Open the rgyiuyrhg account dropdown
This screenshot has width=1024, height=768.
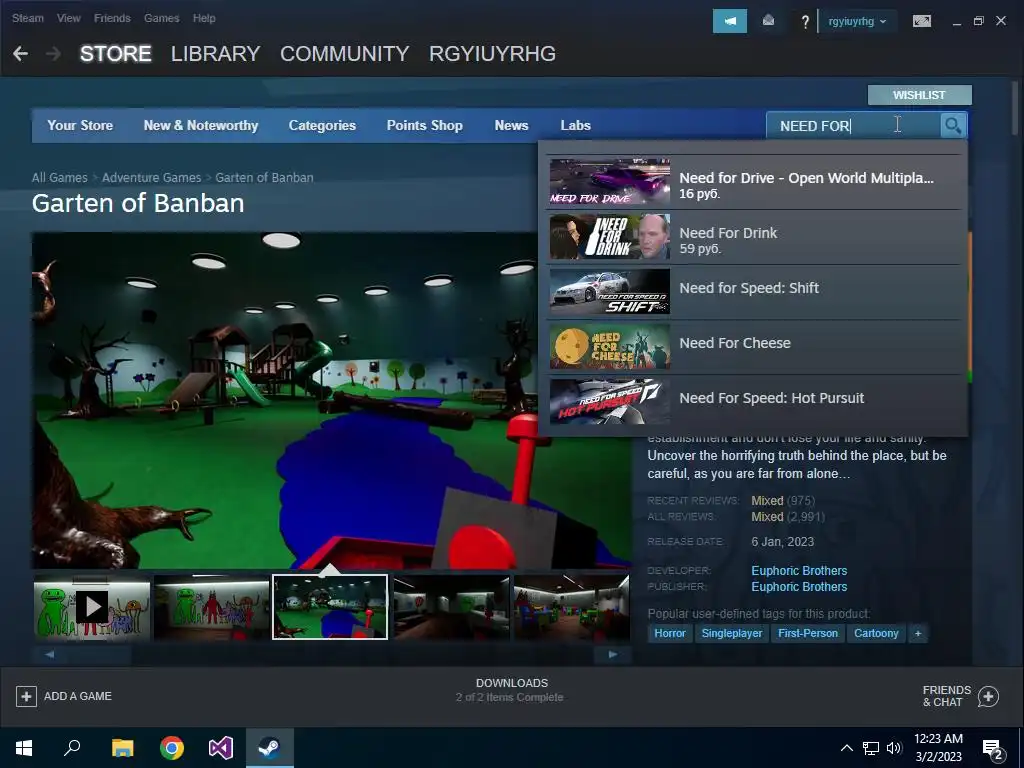857,21
